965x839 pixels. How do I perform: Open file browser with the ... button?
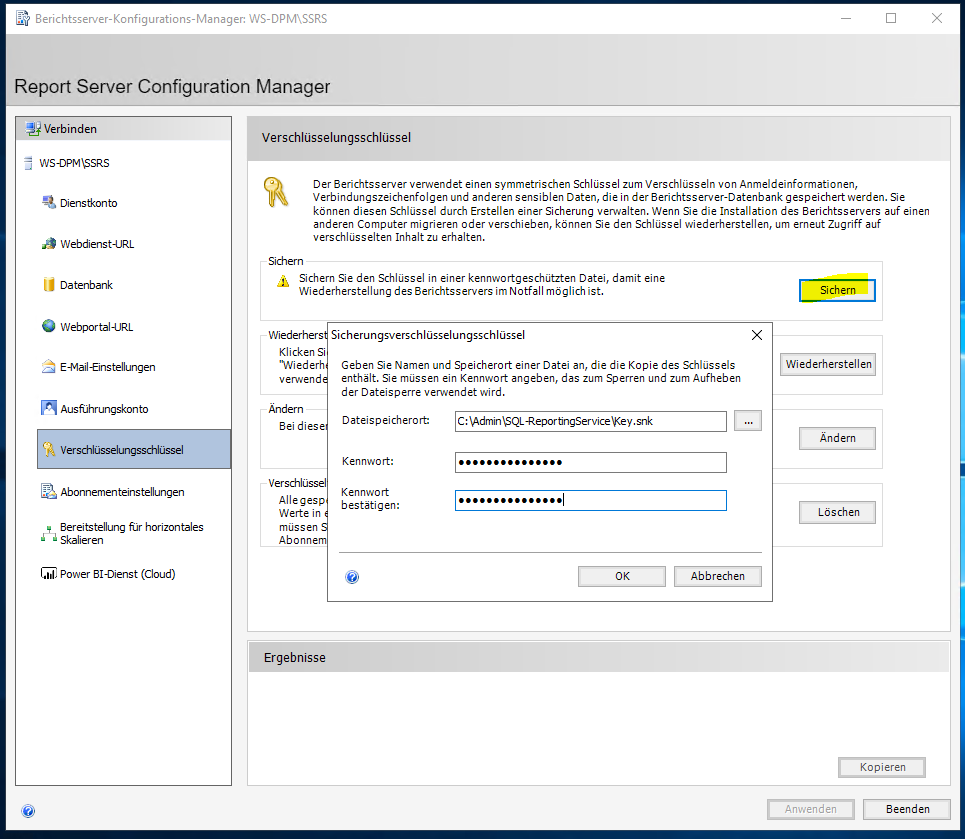click(x=748, y=421)
